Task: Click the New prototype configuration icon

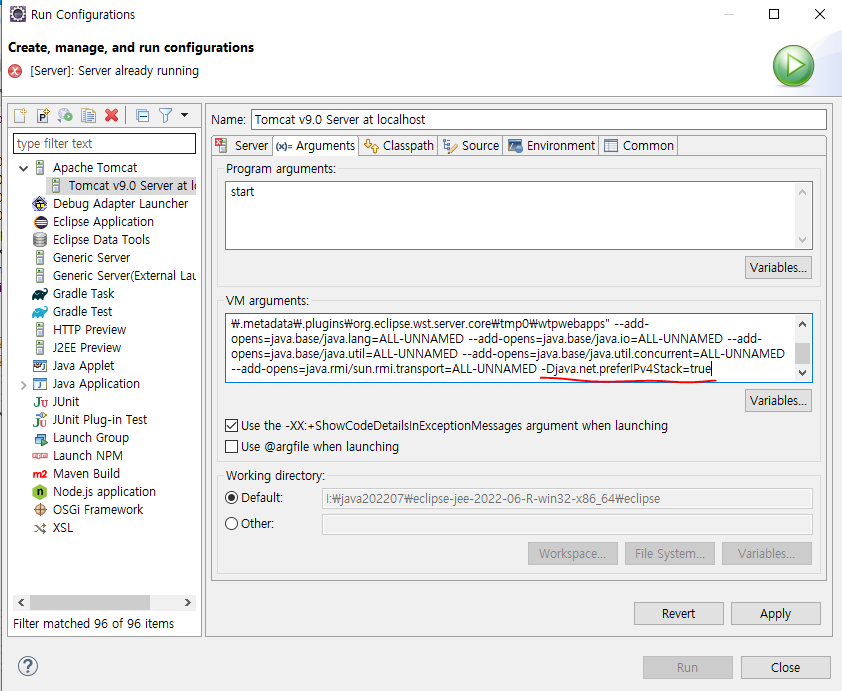Action: coord(43,115)
